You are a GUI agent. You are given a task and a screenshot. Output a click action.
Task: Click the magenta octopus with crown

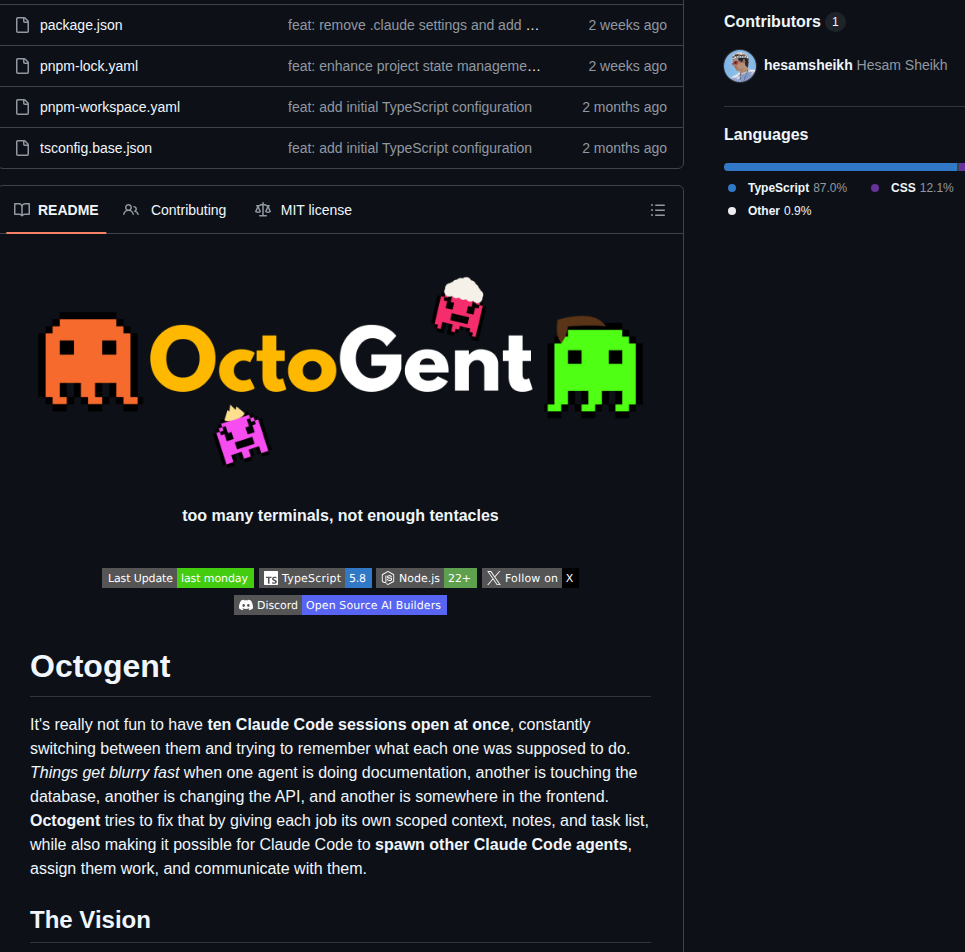[241, 434]
